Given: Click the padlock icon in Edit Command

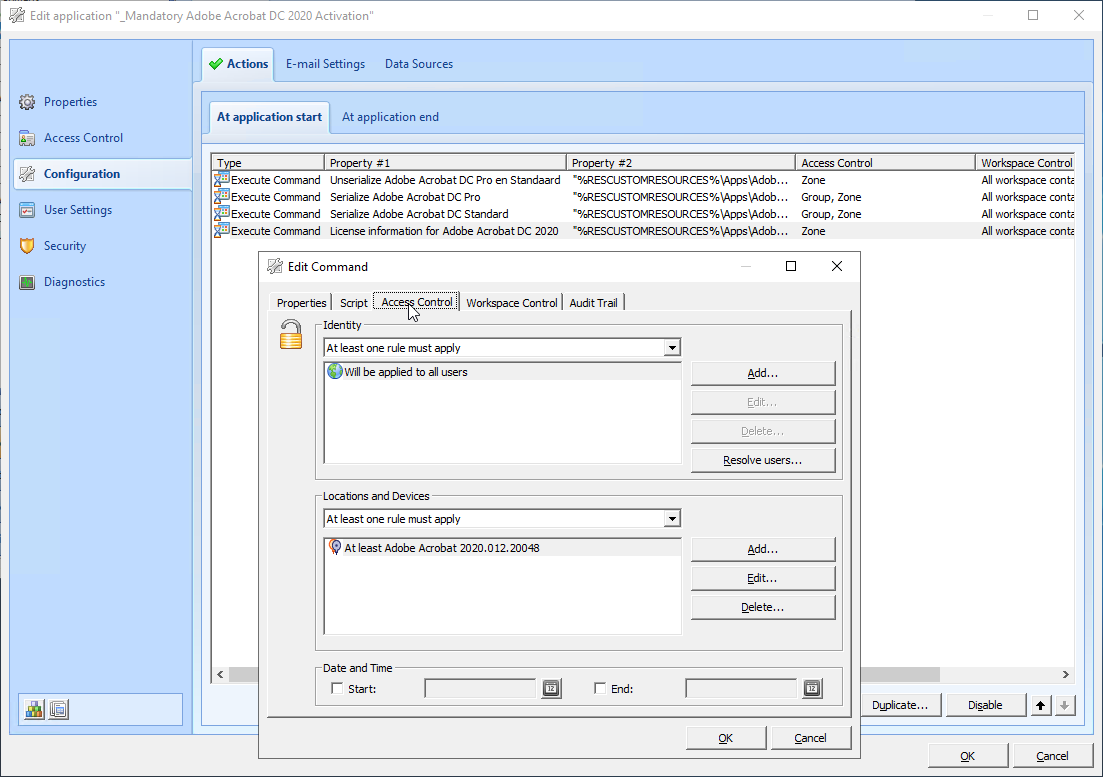Looking at the screenshot, I should point(291,334).
